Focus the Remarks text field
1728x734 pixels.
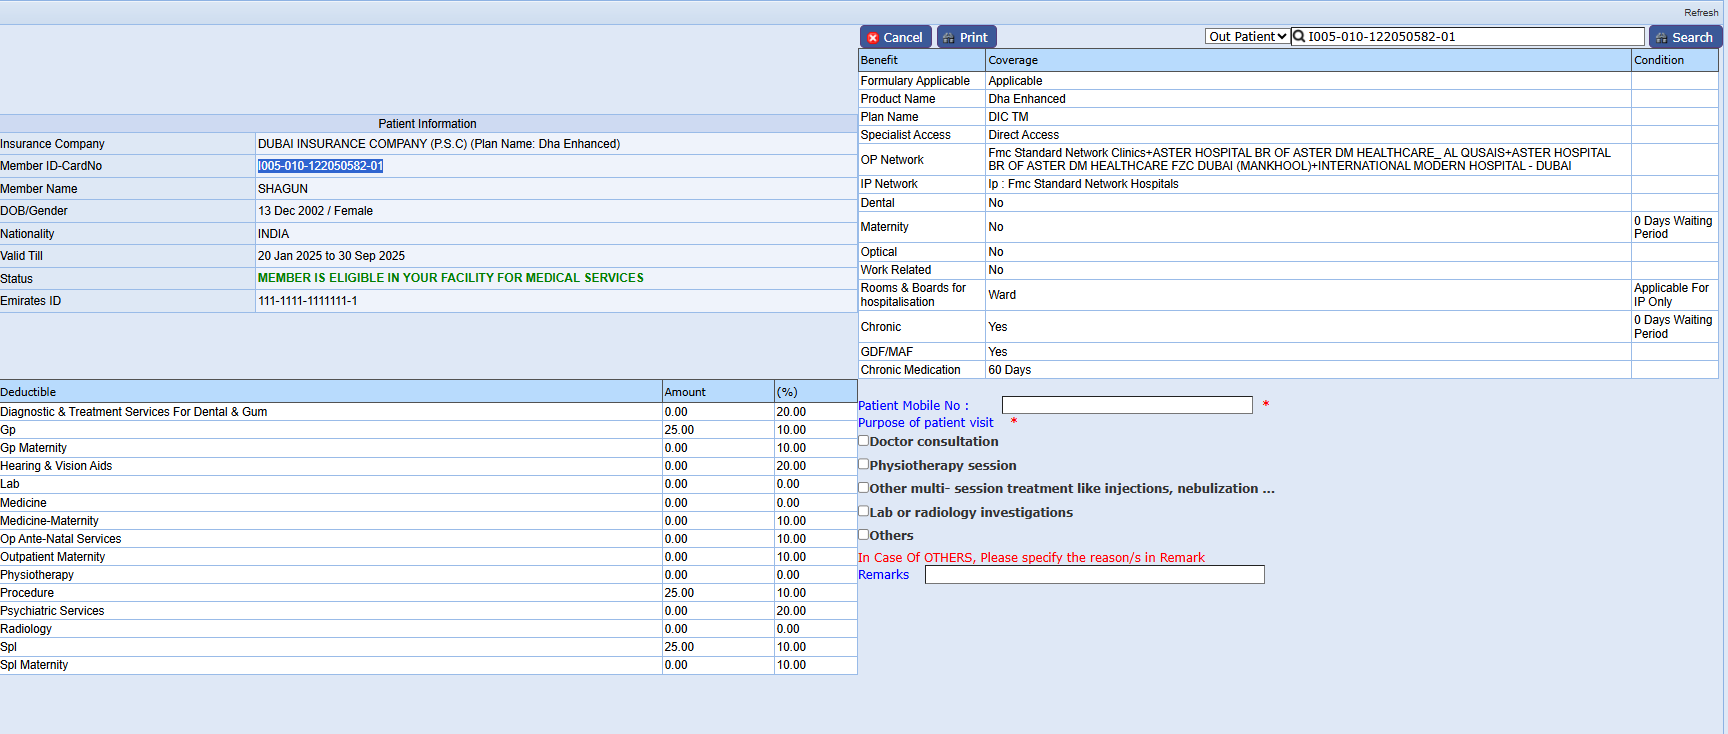point(1094,575)
